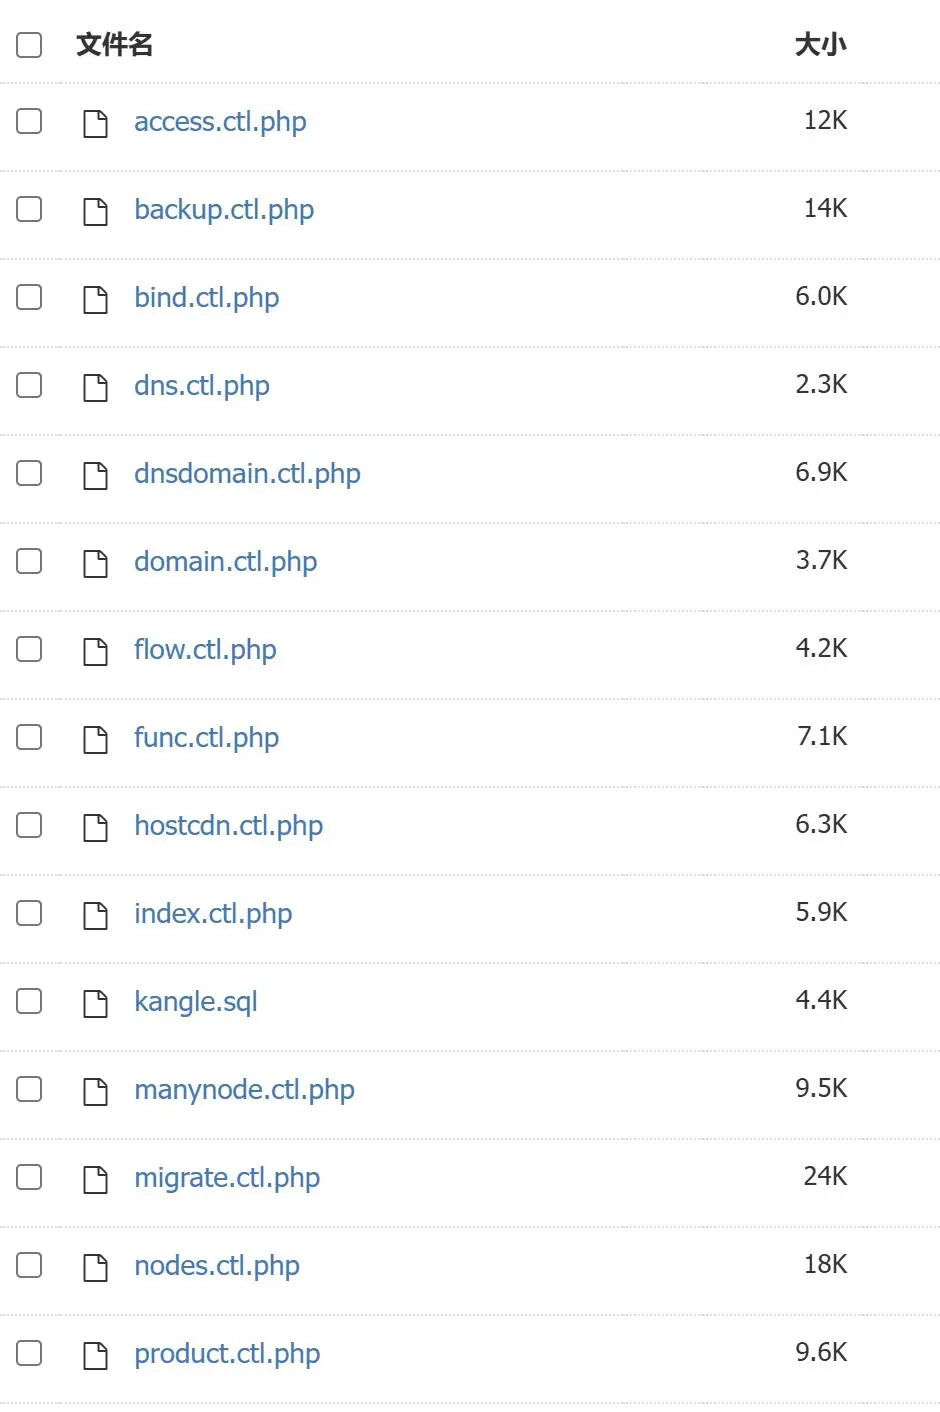
Task: Tick the checkbox for dns.ctl.php
Action: [x=29, y=385]
